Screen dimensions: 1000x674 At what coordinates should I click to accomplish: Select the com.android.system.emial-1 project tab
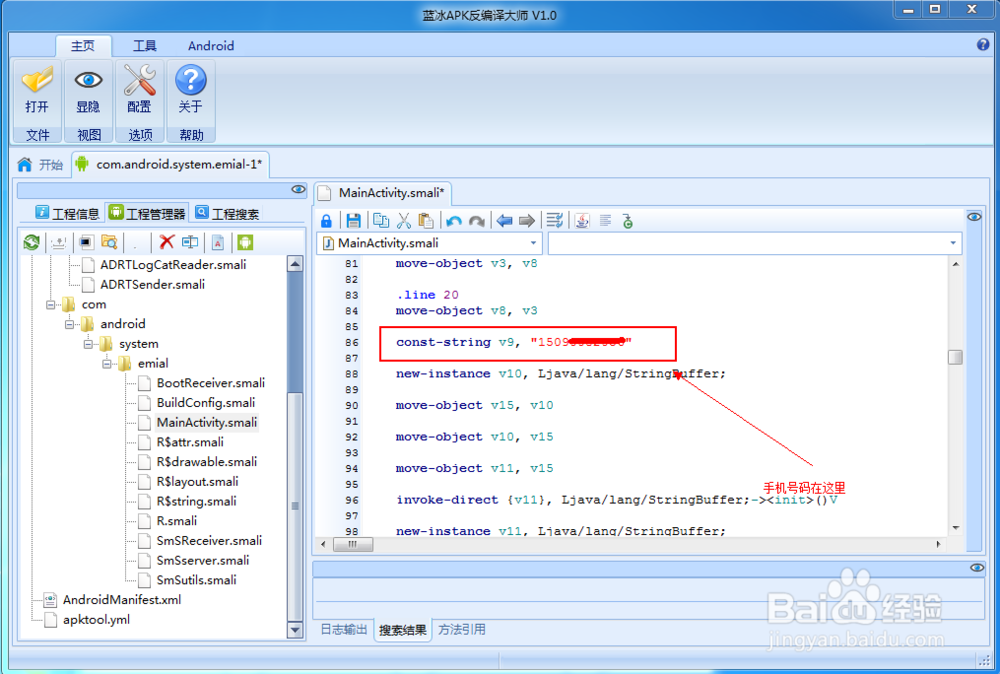click(170, 165)
